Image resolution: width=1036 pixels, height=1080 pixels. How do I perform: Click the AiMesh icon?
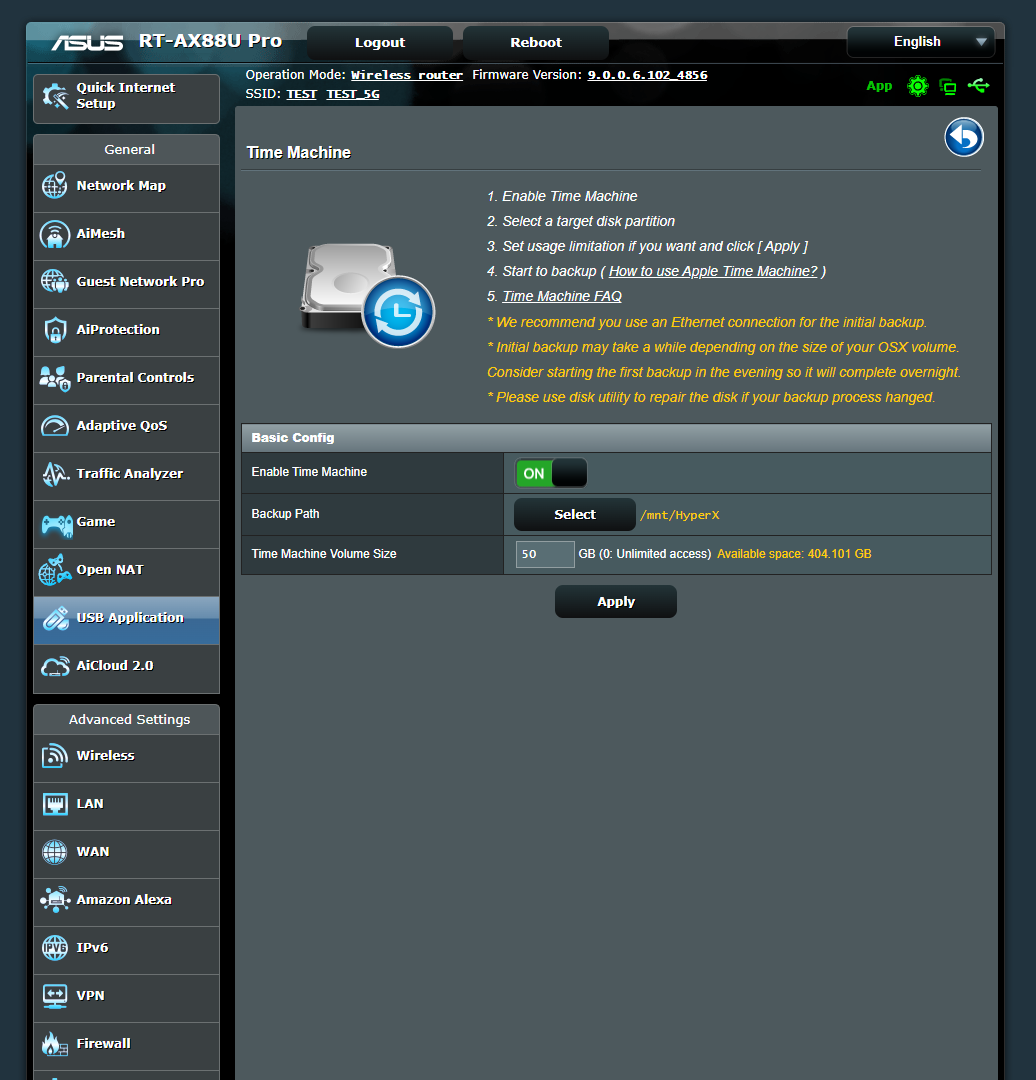pyautogui.click(x=54, y=234)
